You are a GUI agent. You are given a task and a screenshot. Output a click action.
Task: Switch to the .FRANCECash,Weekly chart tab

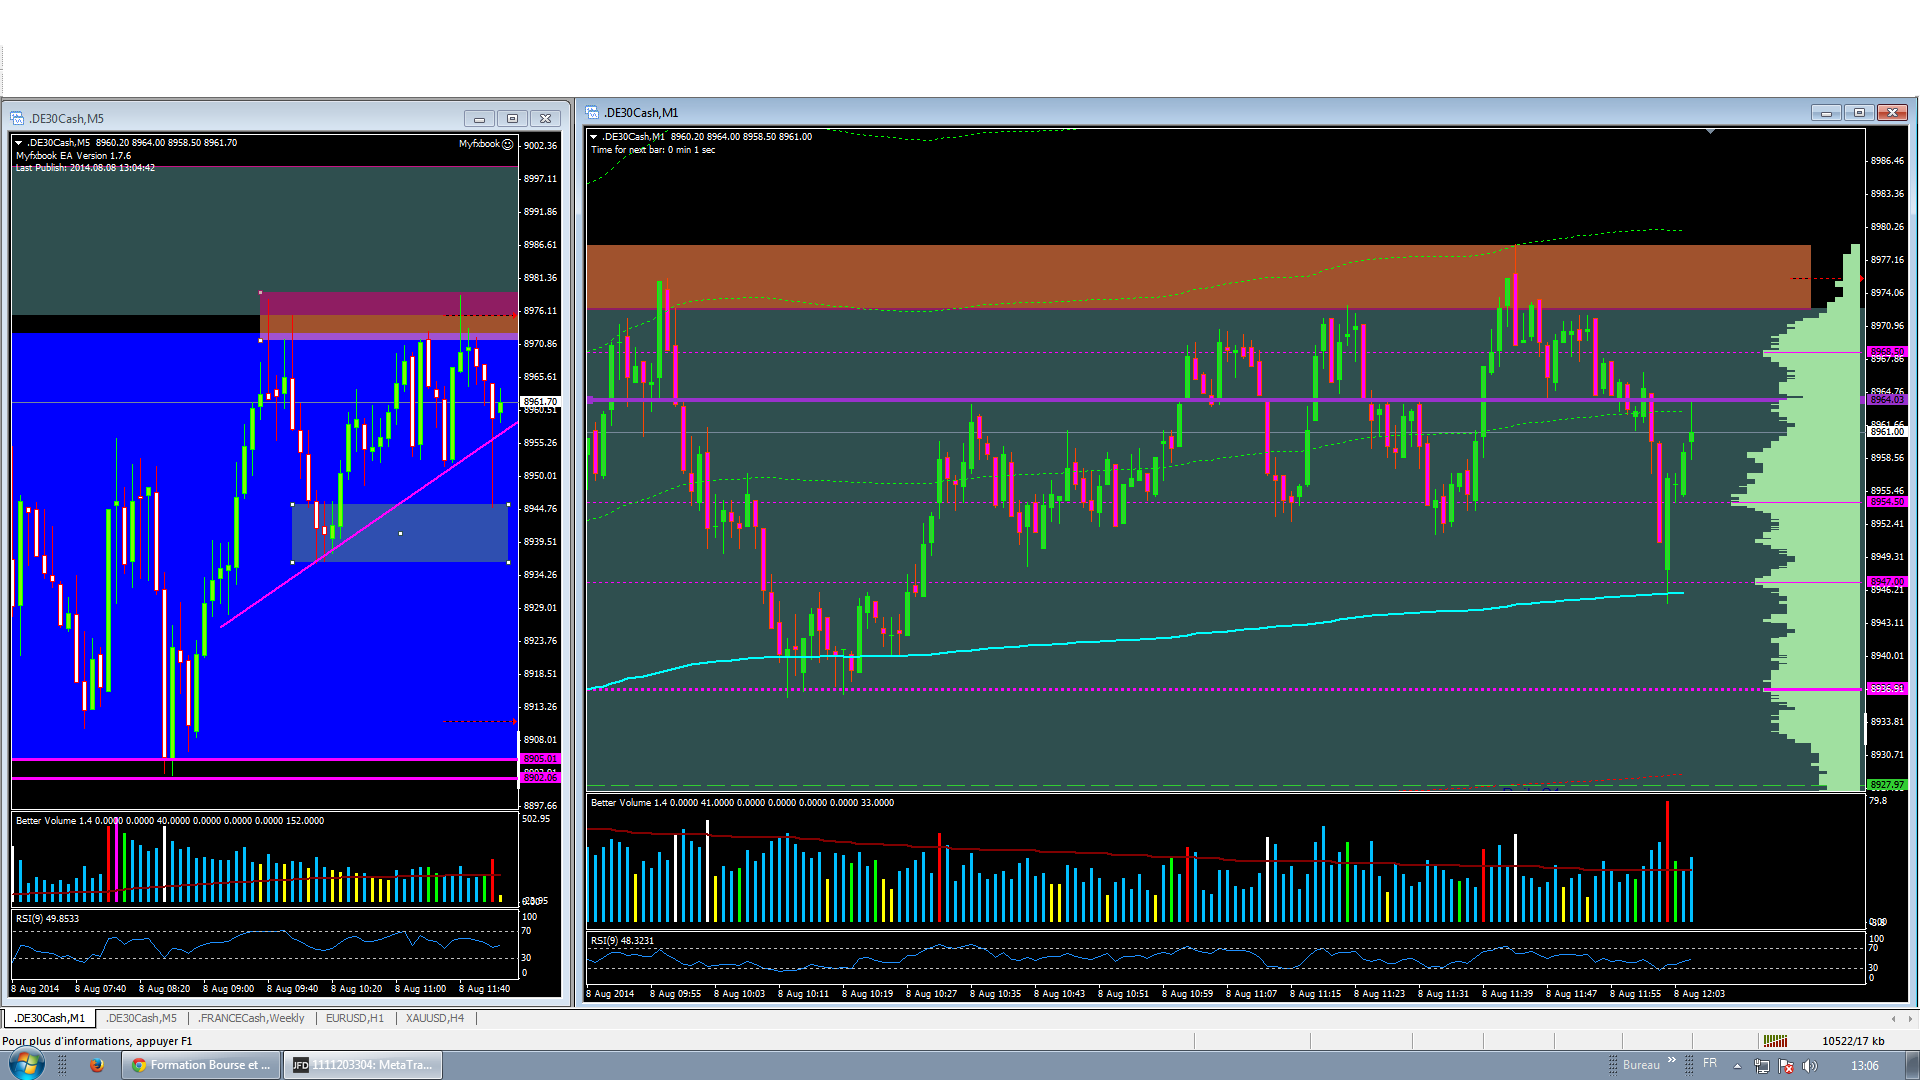pyautogui.click(x=251, y=1018)
